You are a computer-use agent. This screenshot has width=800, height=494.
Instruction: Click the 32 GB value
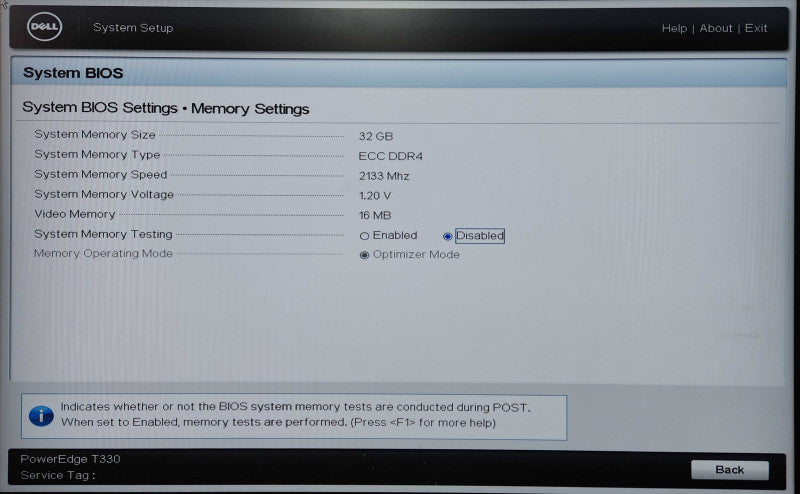click(376, 136)
